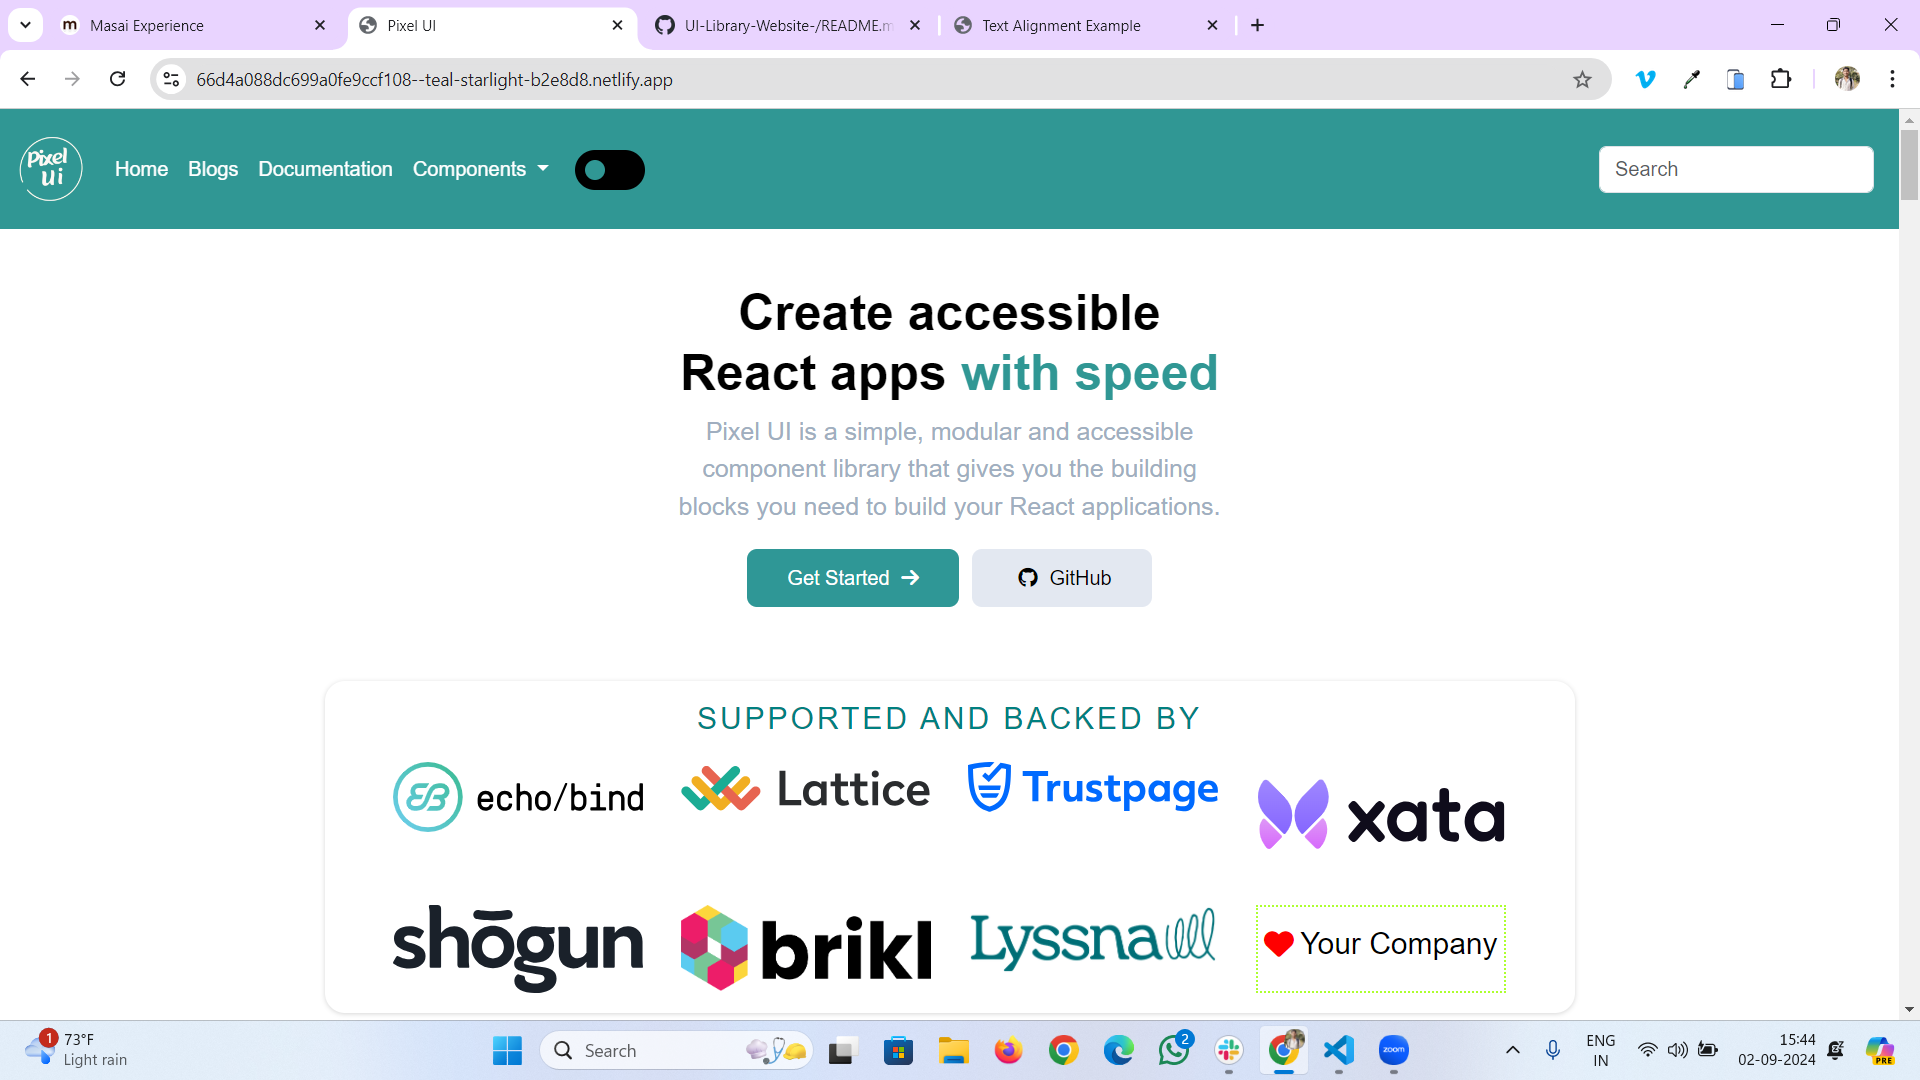
Task: Click the xata sponsor logo
Action: (x=1381, y=814)
